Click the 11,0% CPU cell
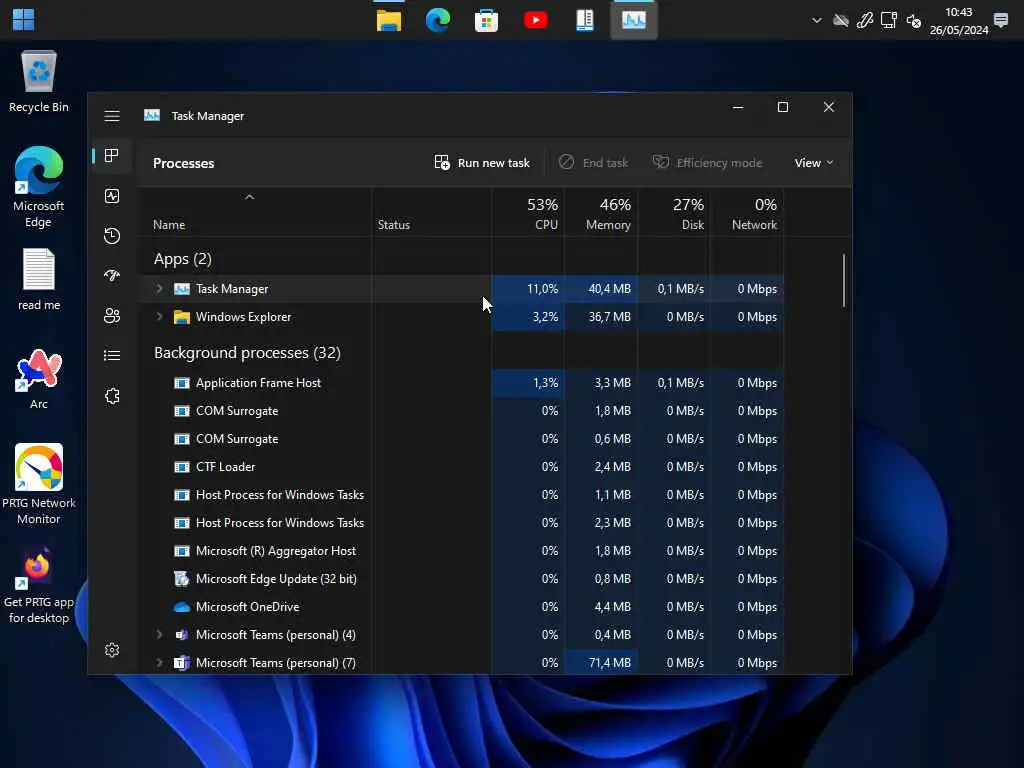 click(528, 289)
